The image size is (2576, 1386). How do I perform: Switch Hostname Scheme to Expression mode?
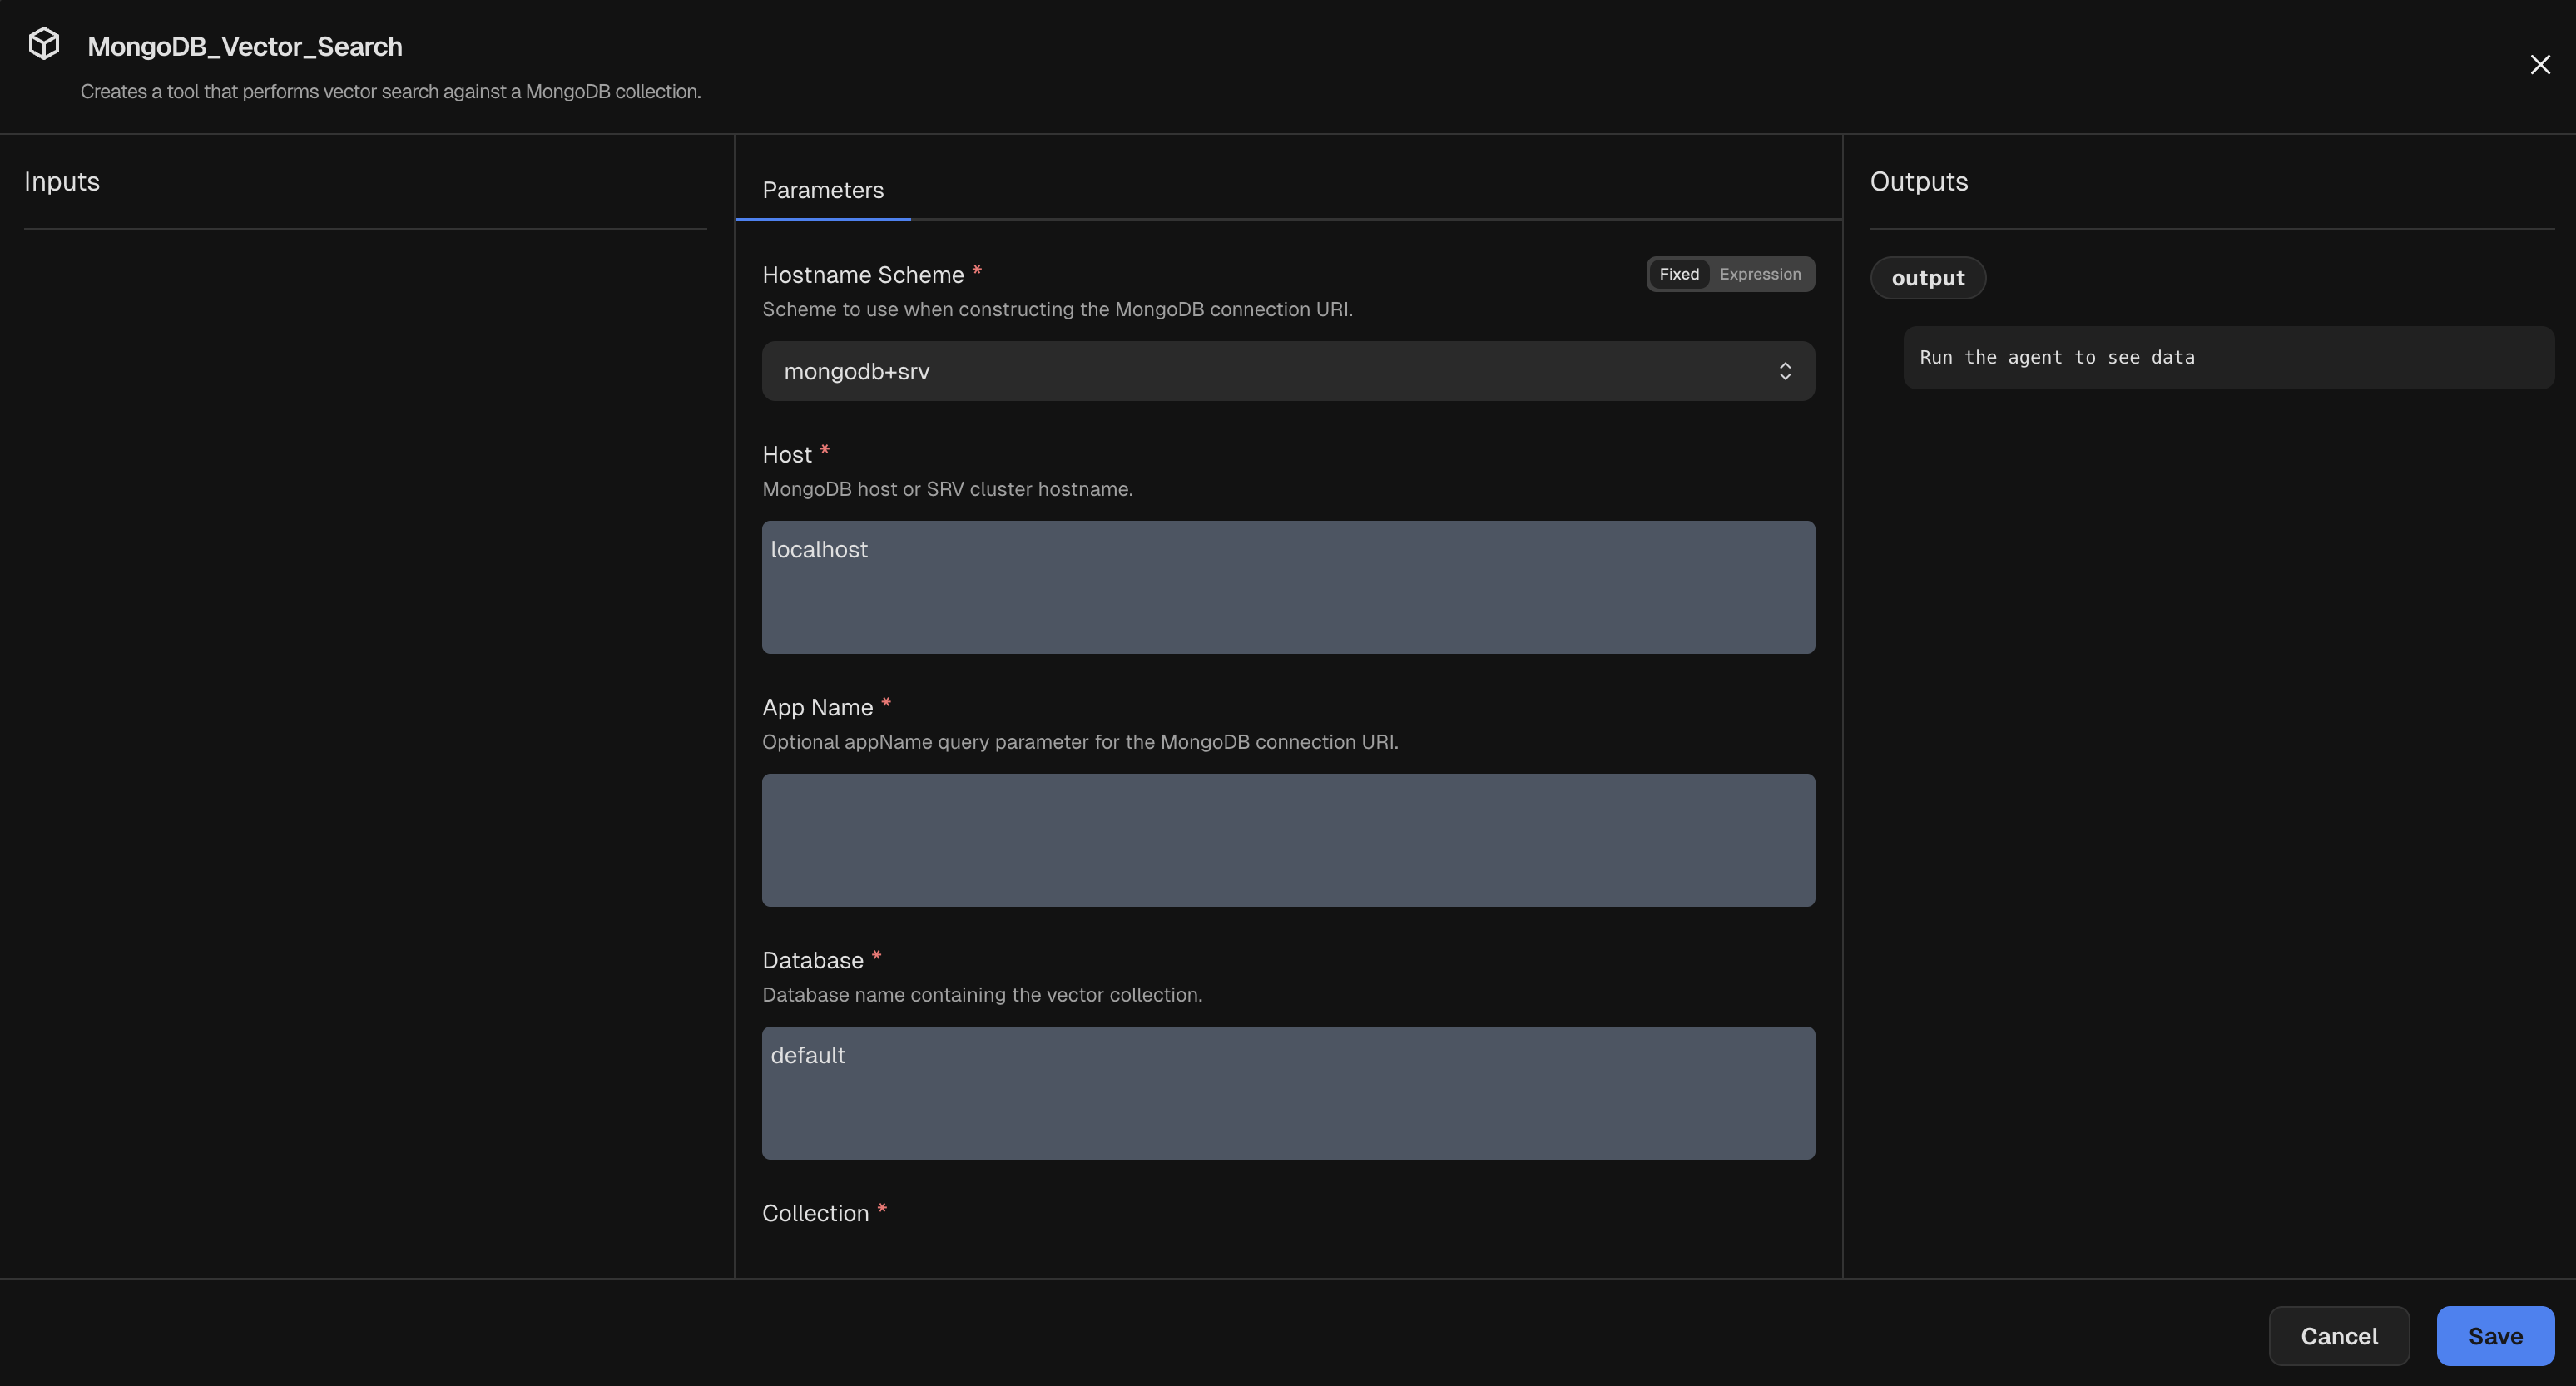point(1761,273)
